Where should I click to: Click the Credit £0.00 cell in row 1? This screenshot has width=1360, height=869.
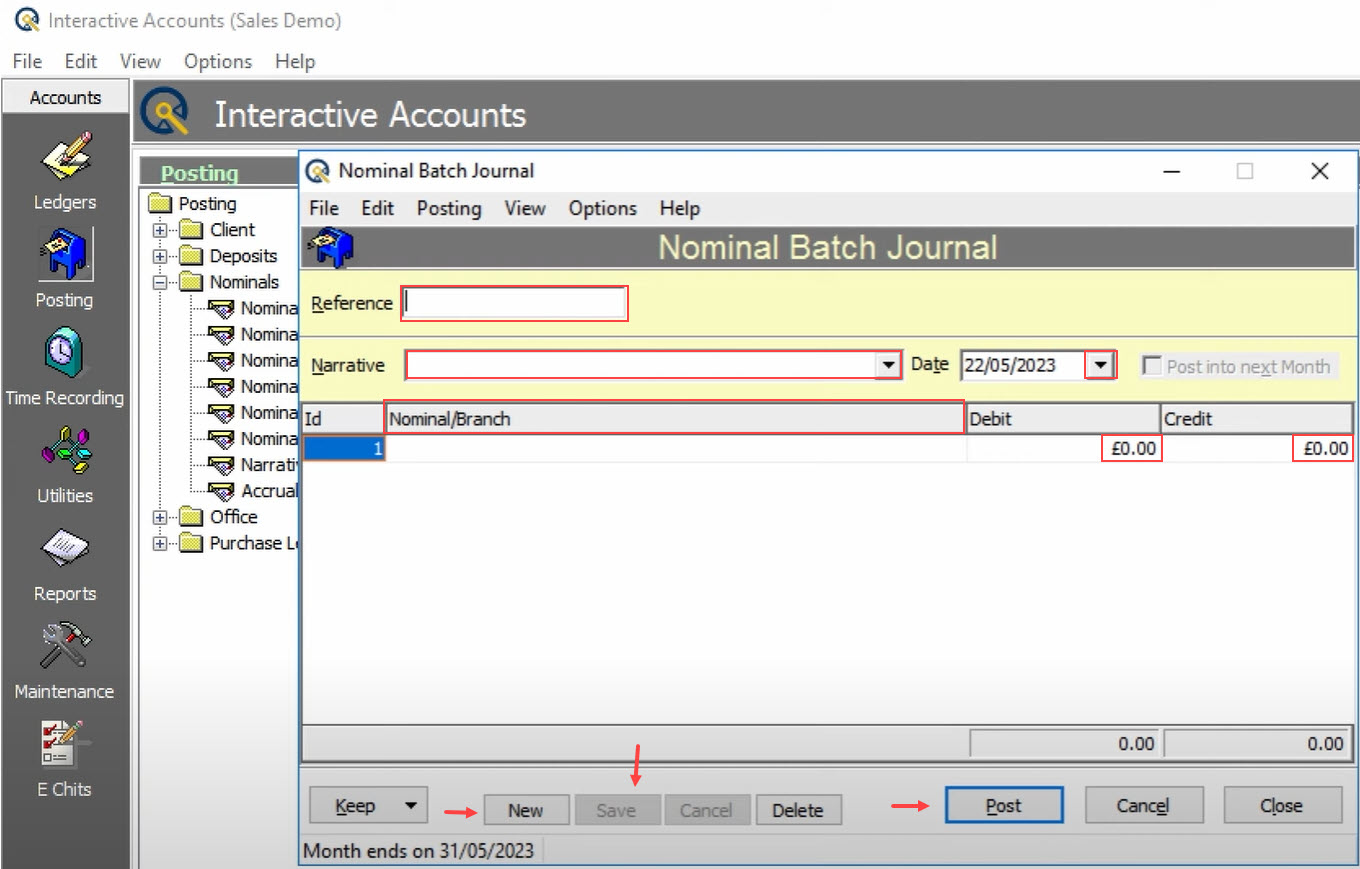pyautogui.click(x=1257, y=449)
